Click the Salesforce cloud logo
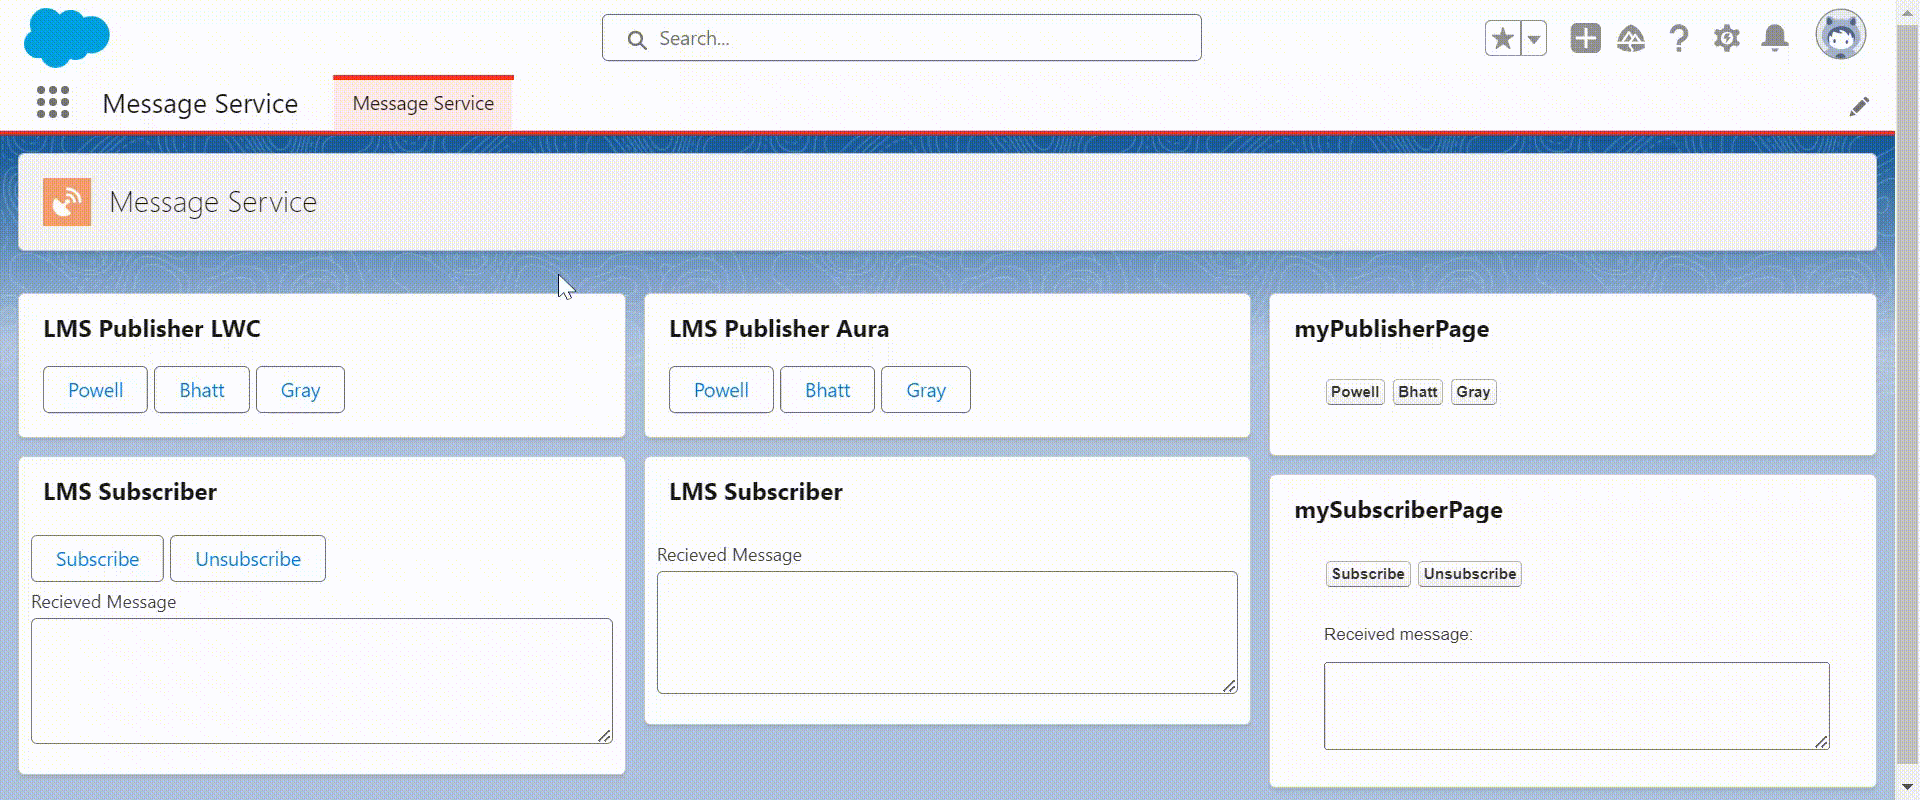Screen dimensions: 1920x800 (66, 38)
